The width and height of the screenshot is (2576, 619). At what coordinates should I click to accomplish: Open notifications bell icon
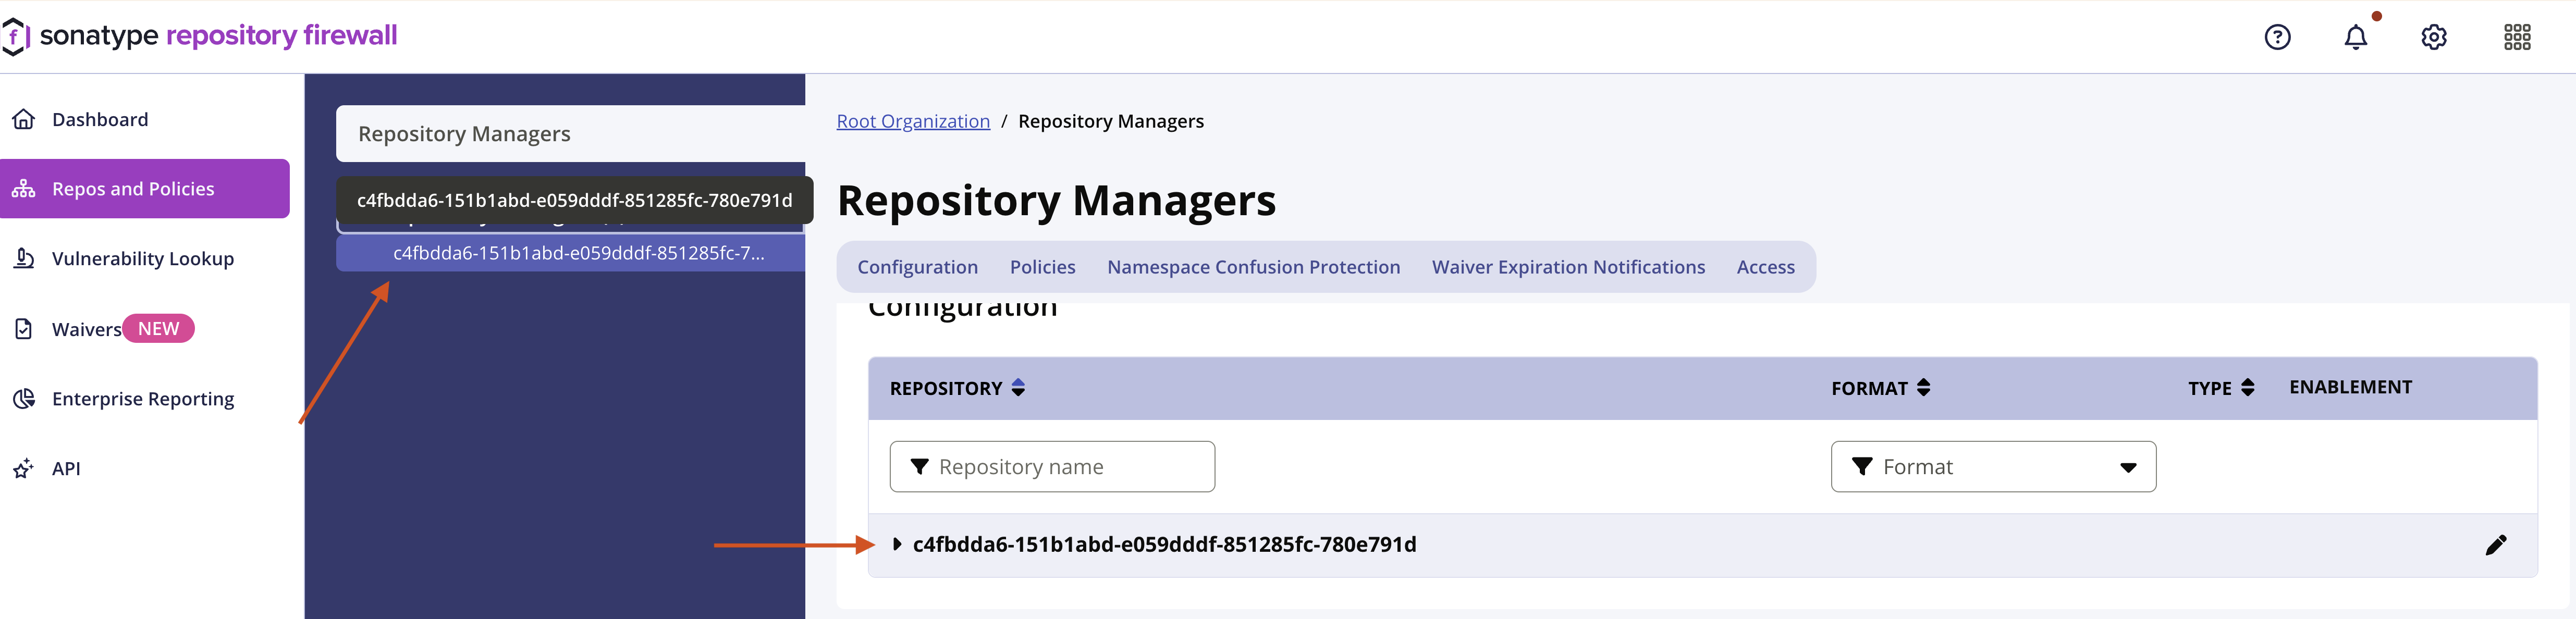(x=2356, y=37)
